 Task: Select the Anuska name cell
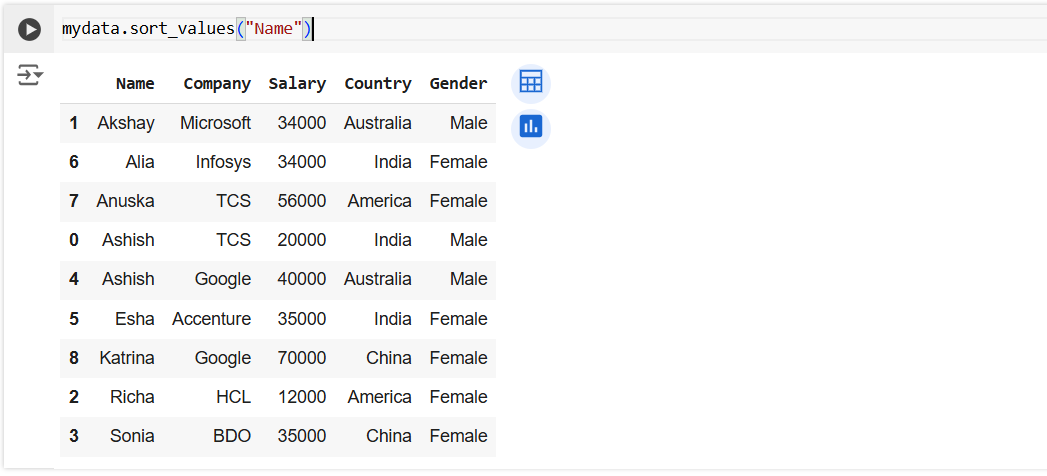126,201
